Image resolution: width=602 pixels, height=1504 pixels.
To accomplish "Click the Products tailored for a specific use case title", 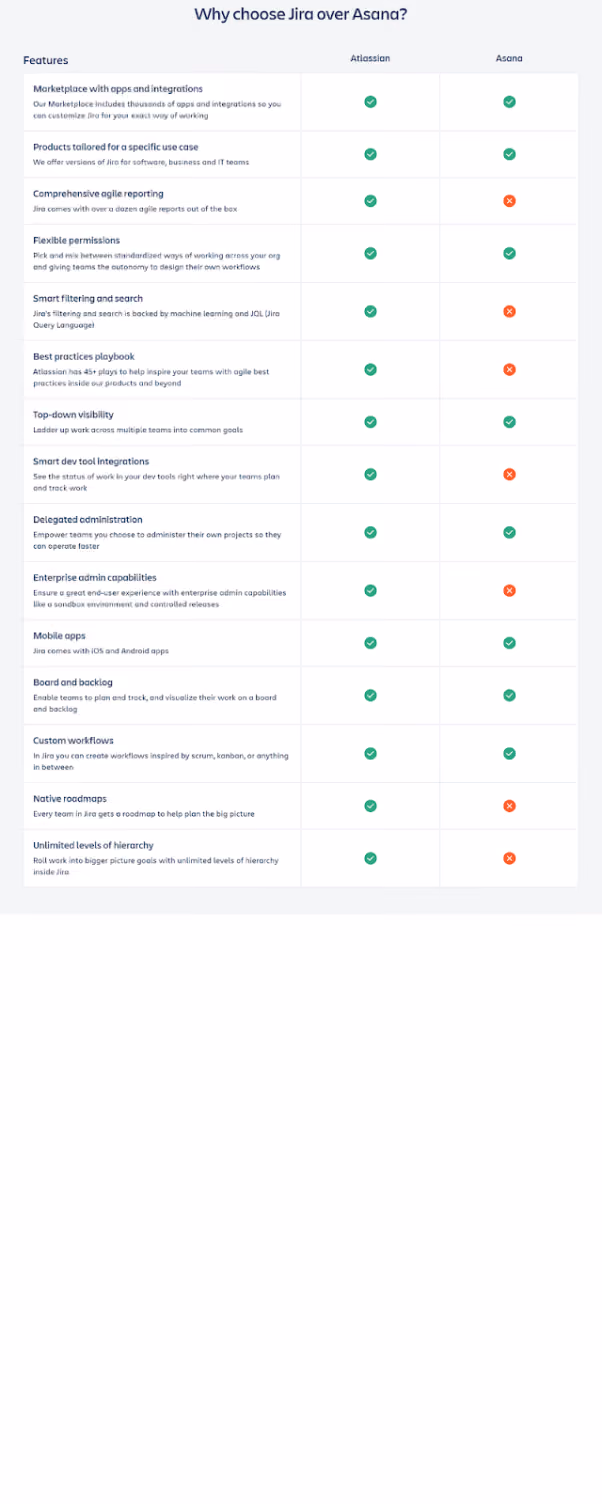I will pyautogui.click(x=115, y=147).
